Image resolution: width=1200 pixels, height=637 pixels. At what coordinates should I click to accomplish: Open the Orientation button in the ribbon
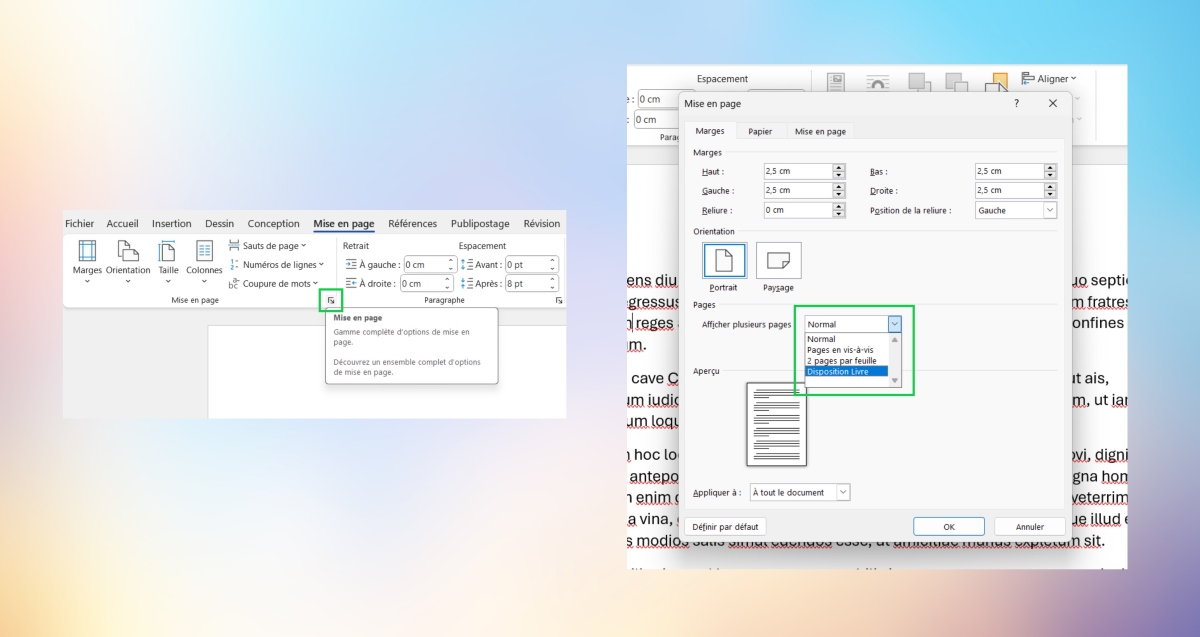(x=128, y=262)
